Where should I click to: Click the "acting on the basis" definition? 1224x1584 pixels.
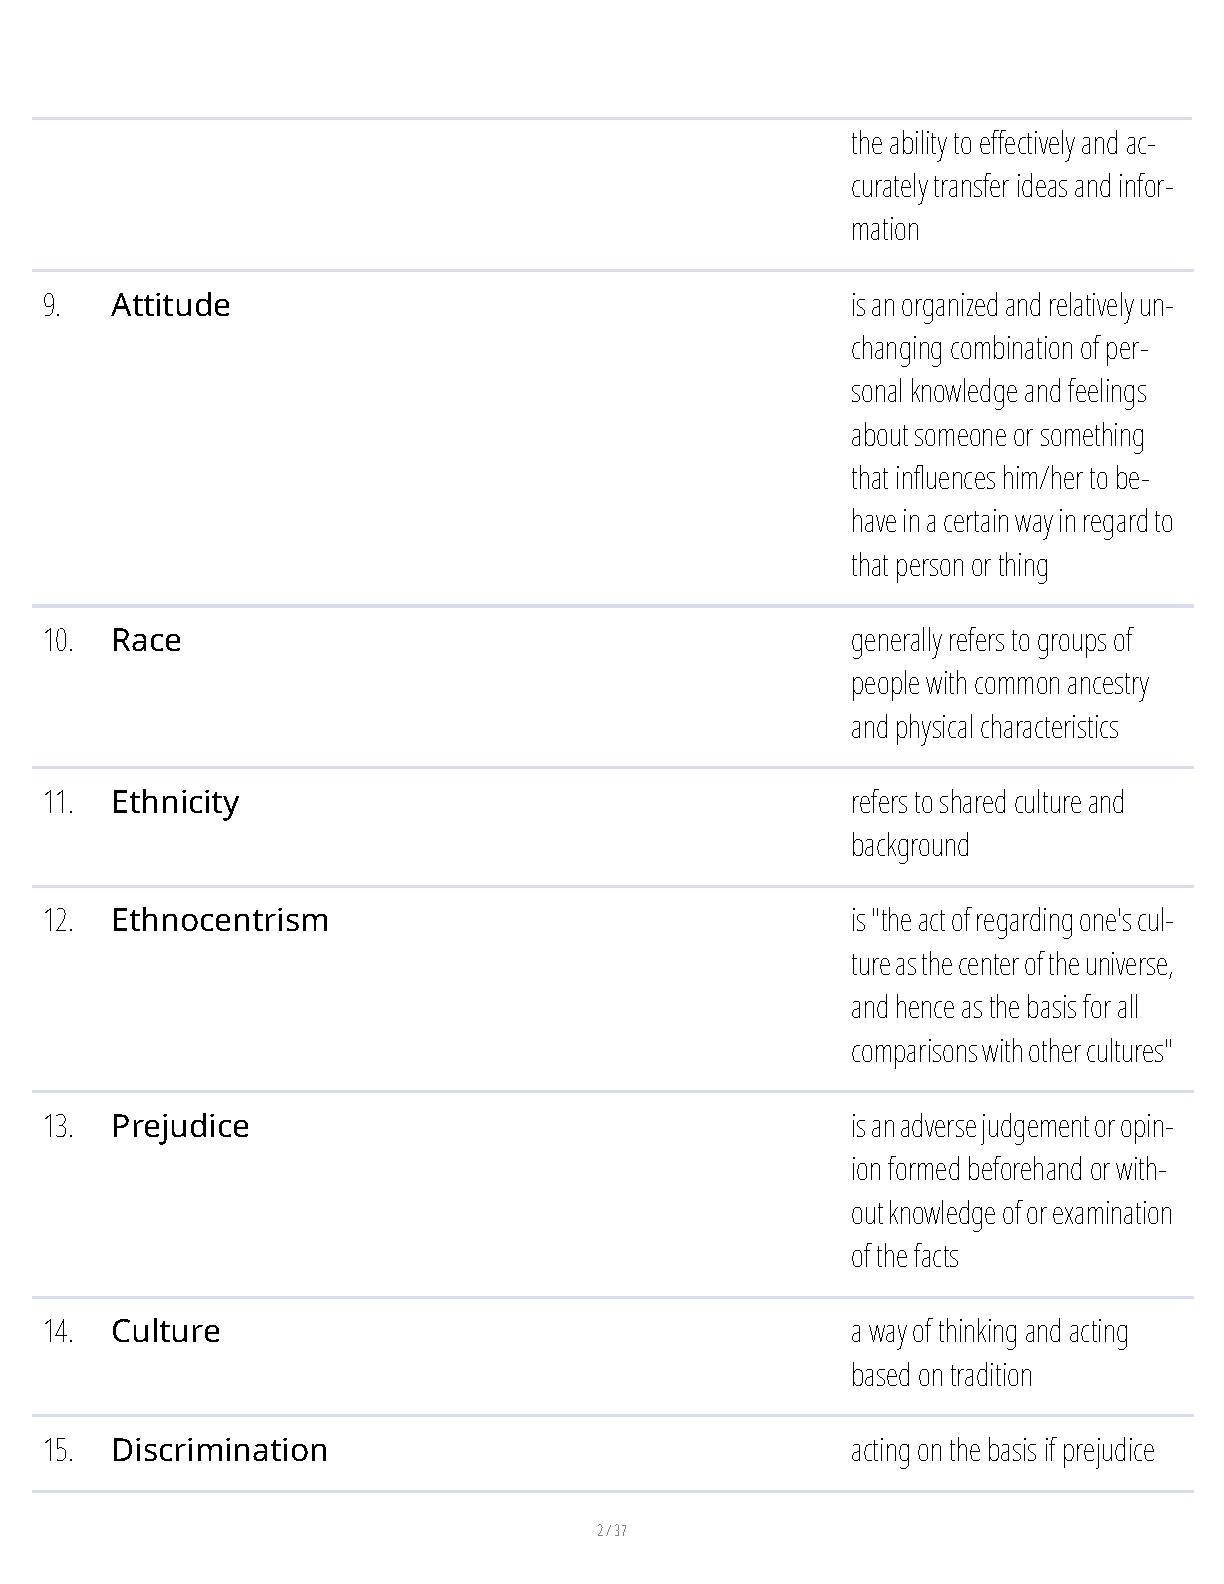tap(1002, 1451)
